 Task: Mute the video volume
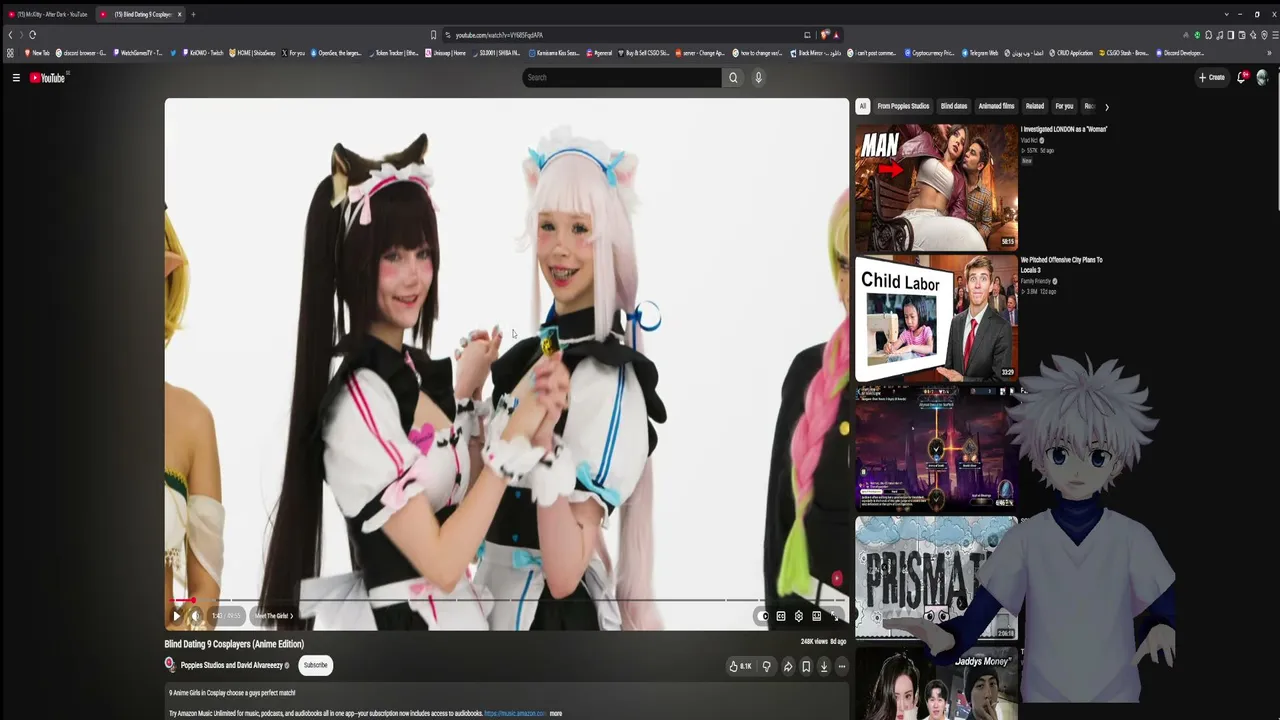point(195,616)
